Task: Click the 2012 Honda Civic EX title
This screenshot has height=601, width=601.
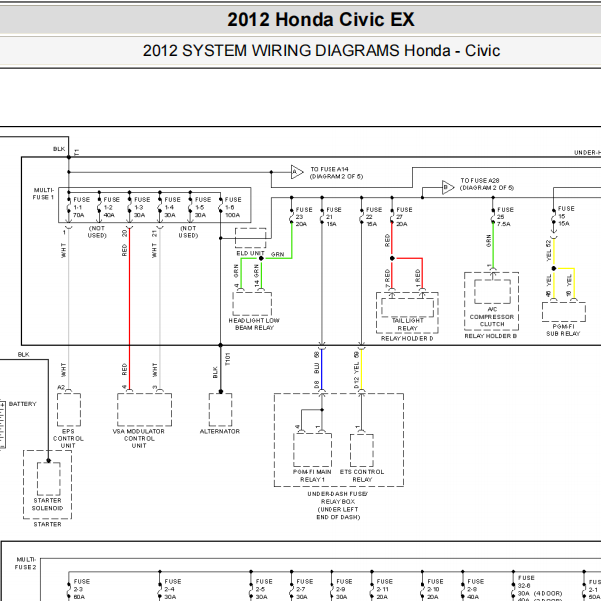Action: 321,20
